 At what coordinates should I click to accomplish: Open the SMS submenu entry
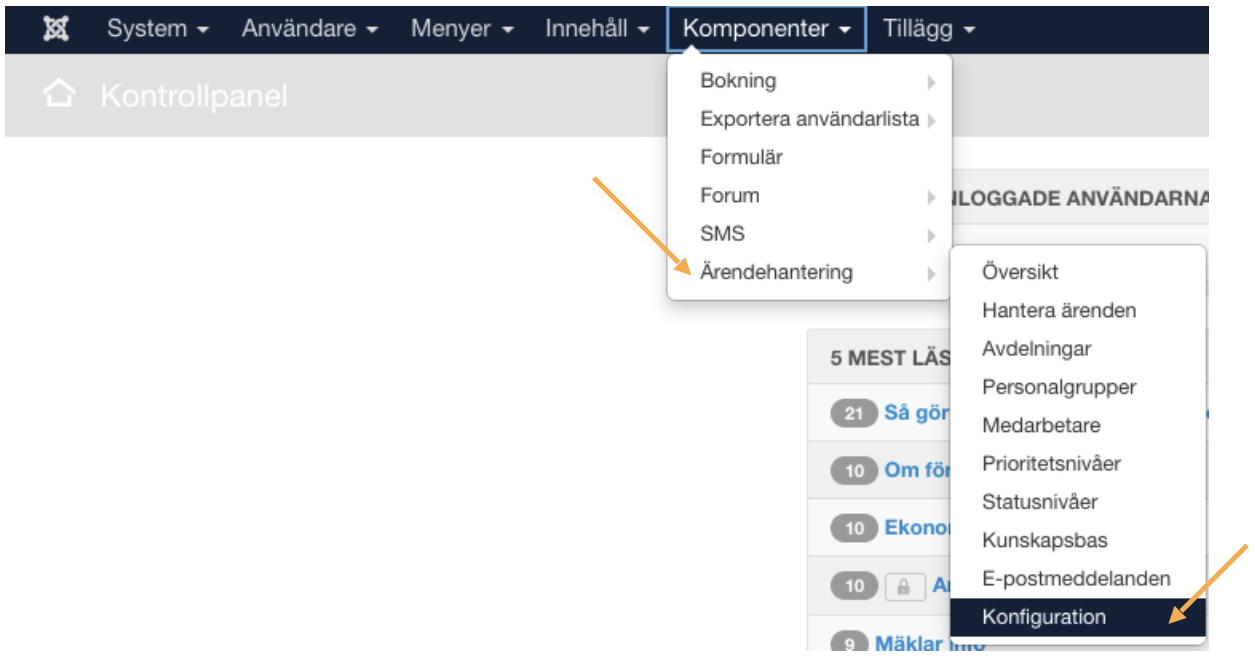[x=722, y=234]
